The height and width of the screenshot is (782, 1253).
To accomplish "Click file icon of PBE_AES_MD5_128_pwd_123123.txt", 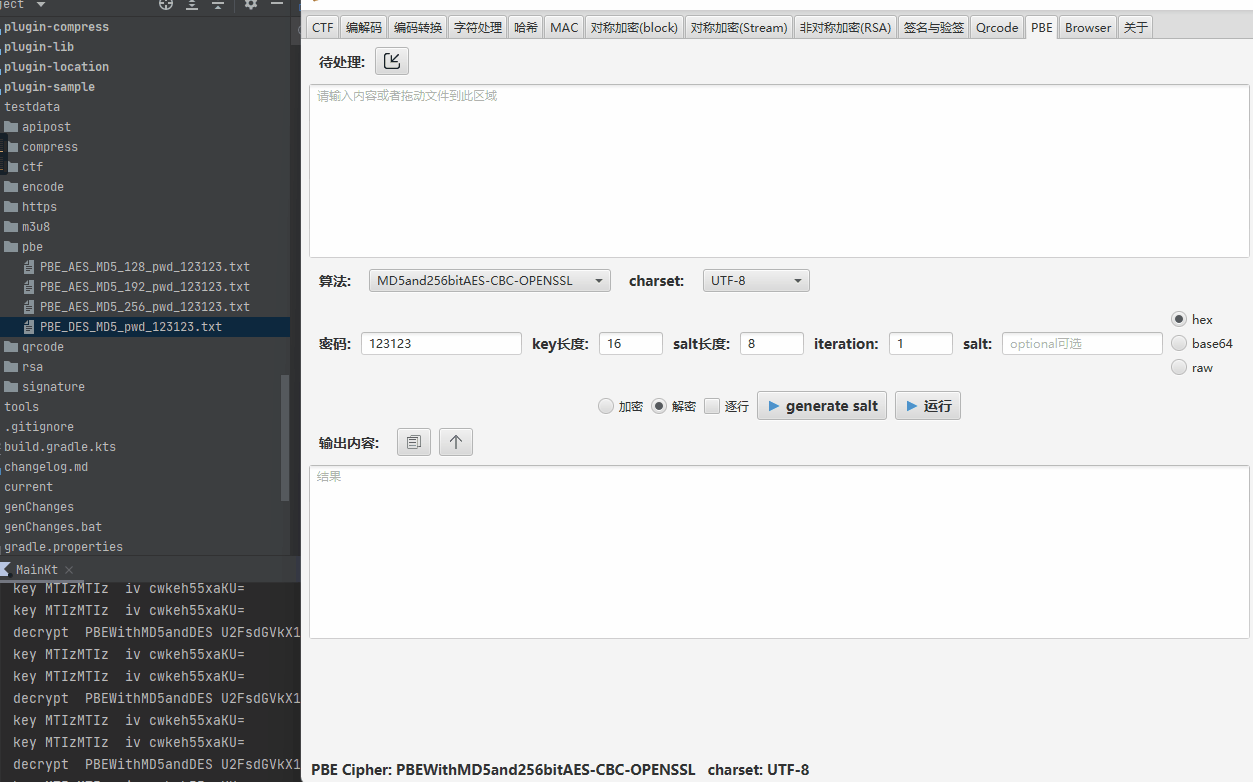I will click(30, 267).
